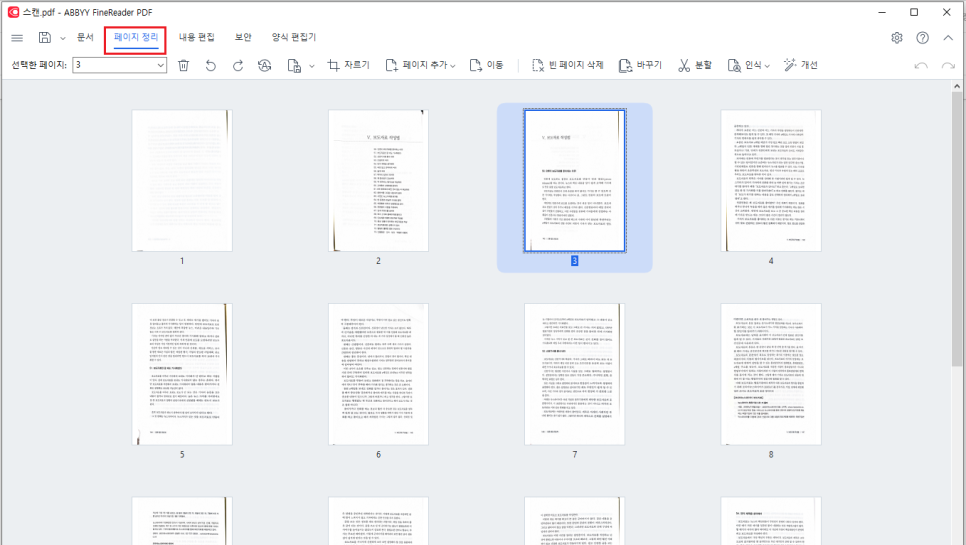Click the highlighted page number 3 label

[x=575, y=261]
